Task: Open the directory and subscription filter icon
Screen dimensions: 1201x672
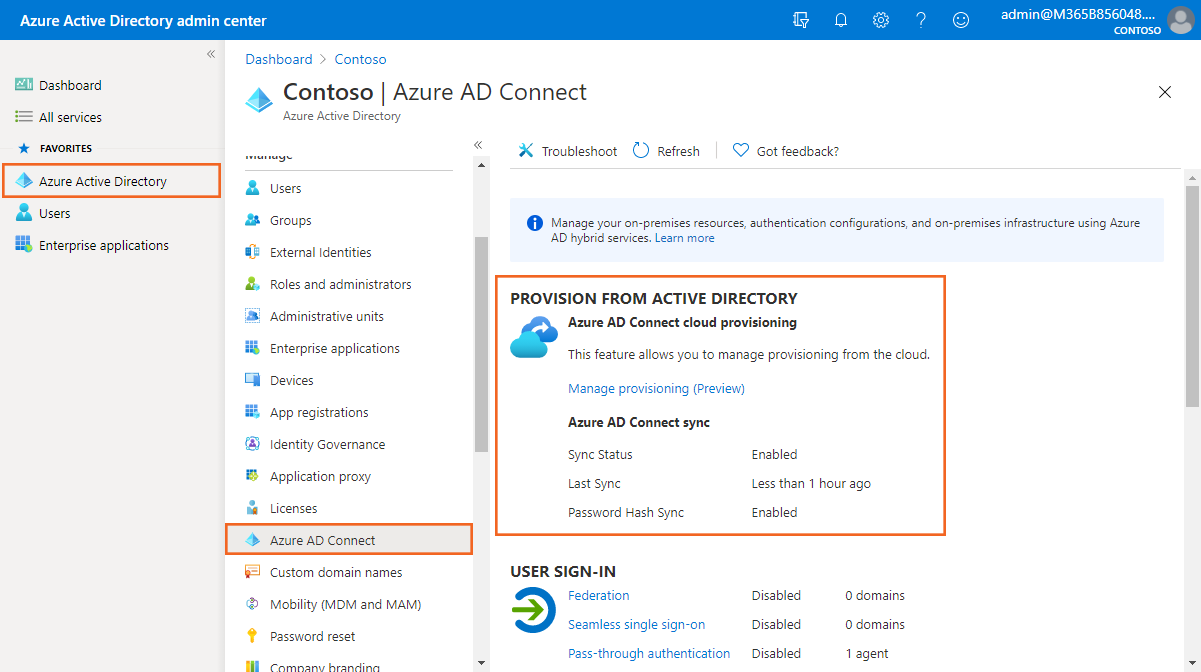Action: coord(801,20)
